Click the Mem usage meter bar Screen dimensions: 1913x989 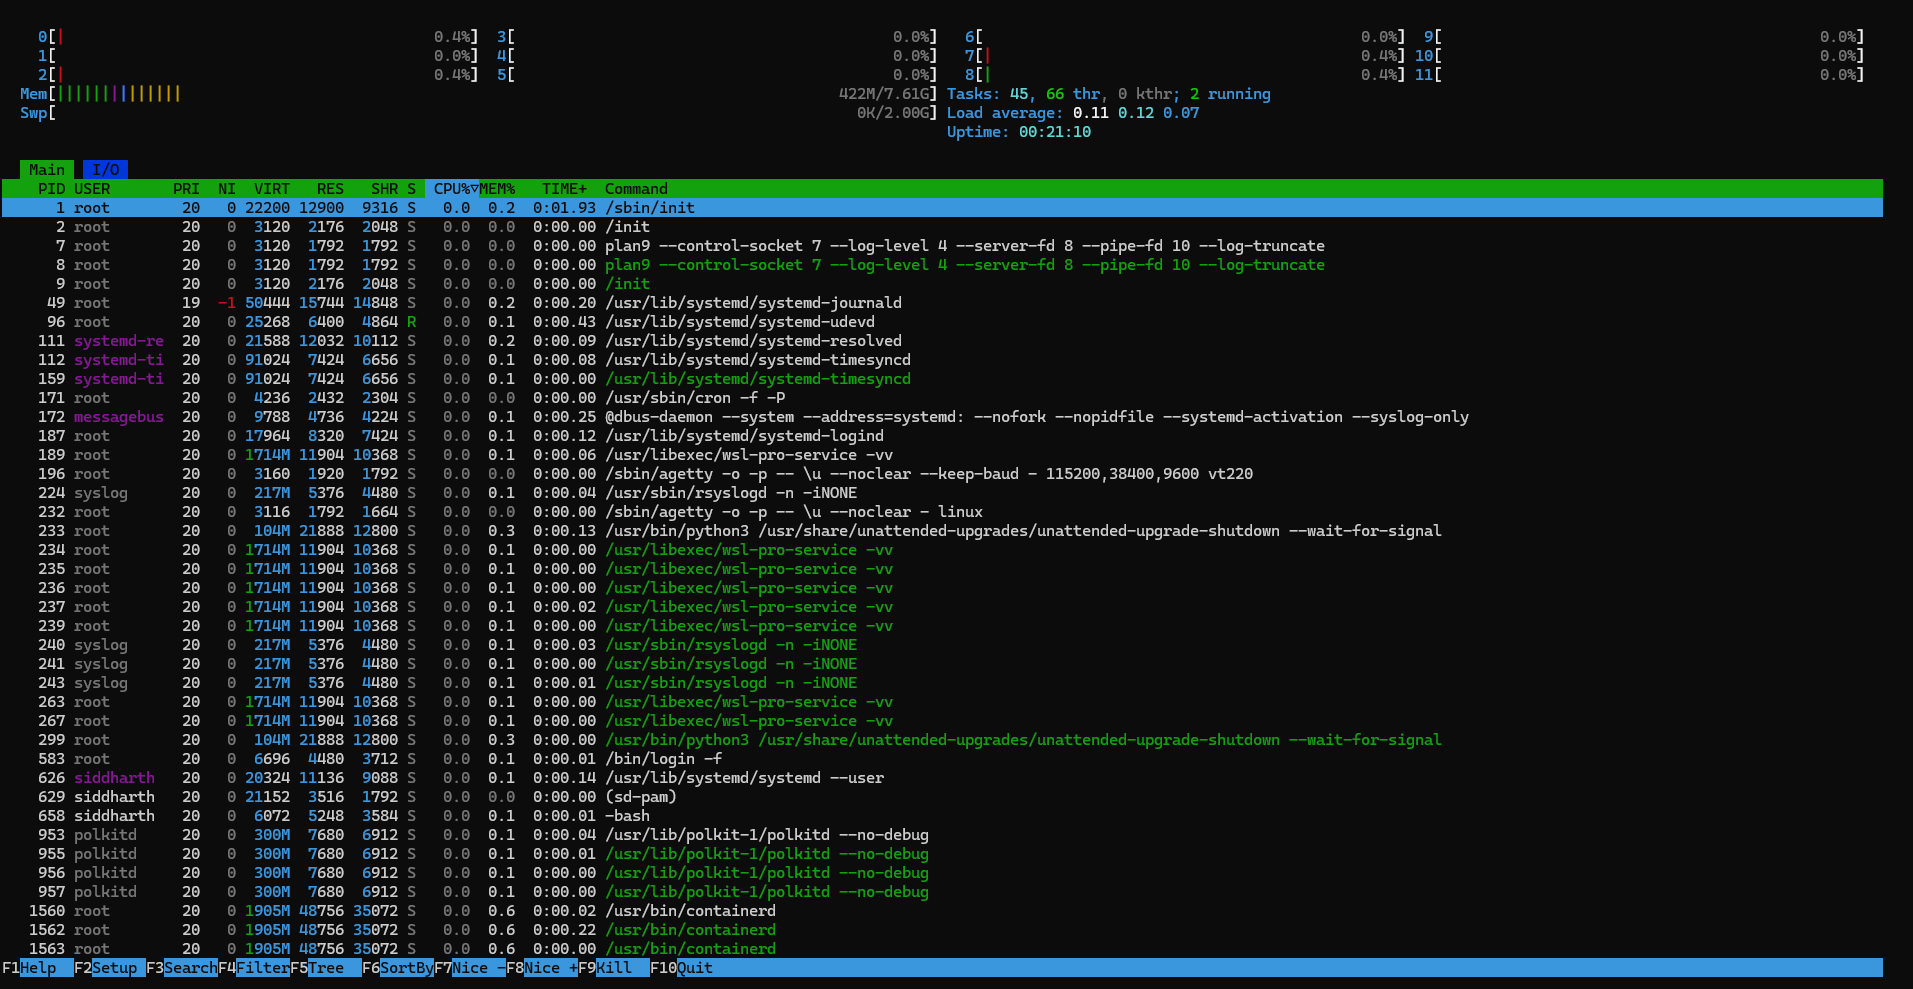coord(120,94)
